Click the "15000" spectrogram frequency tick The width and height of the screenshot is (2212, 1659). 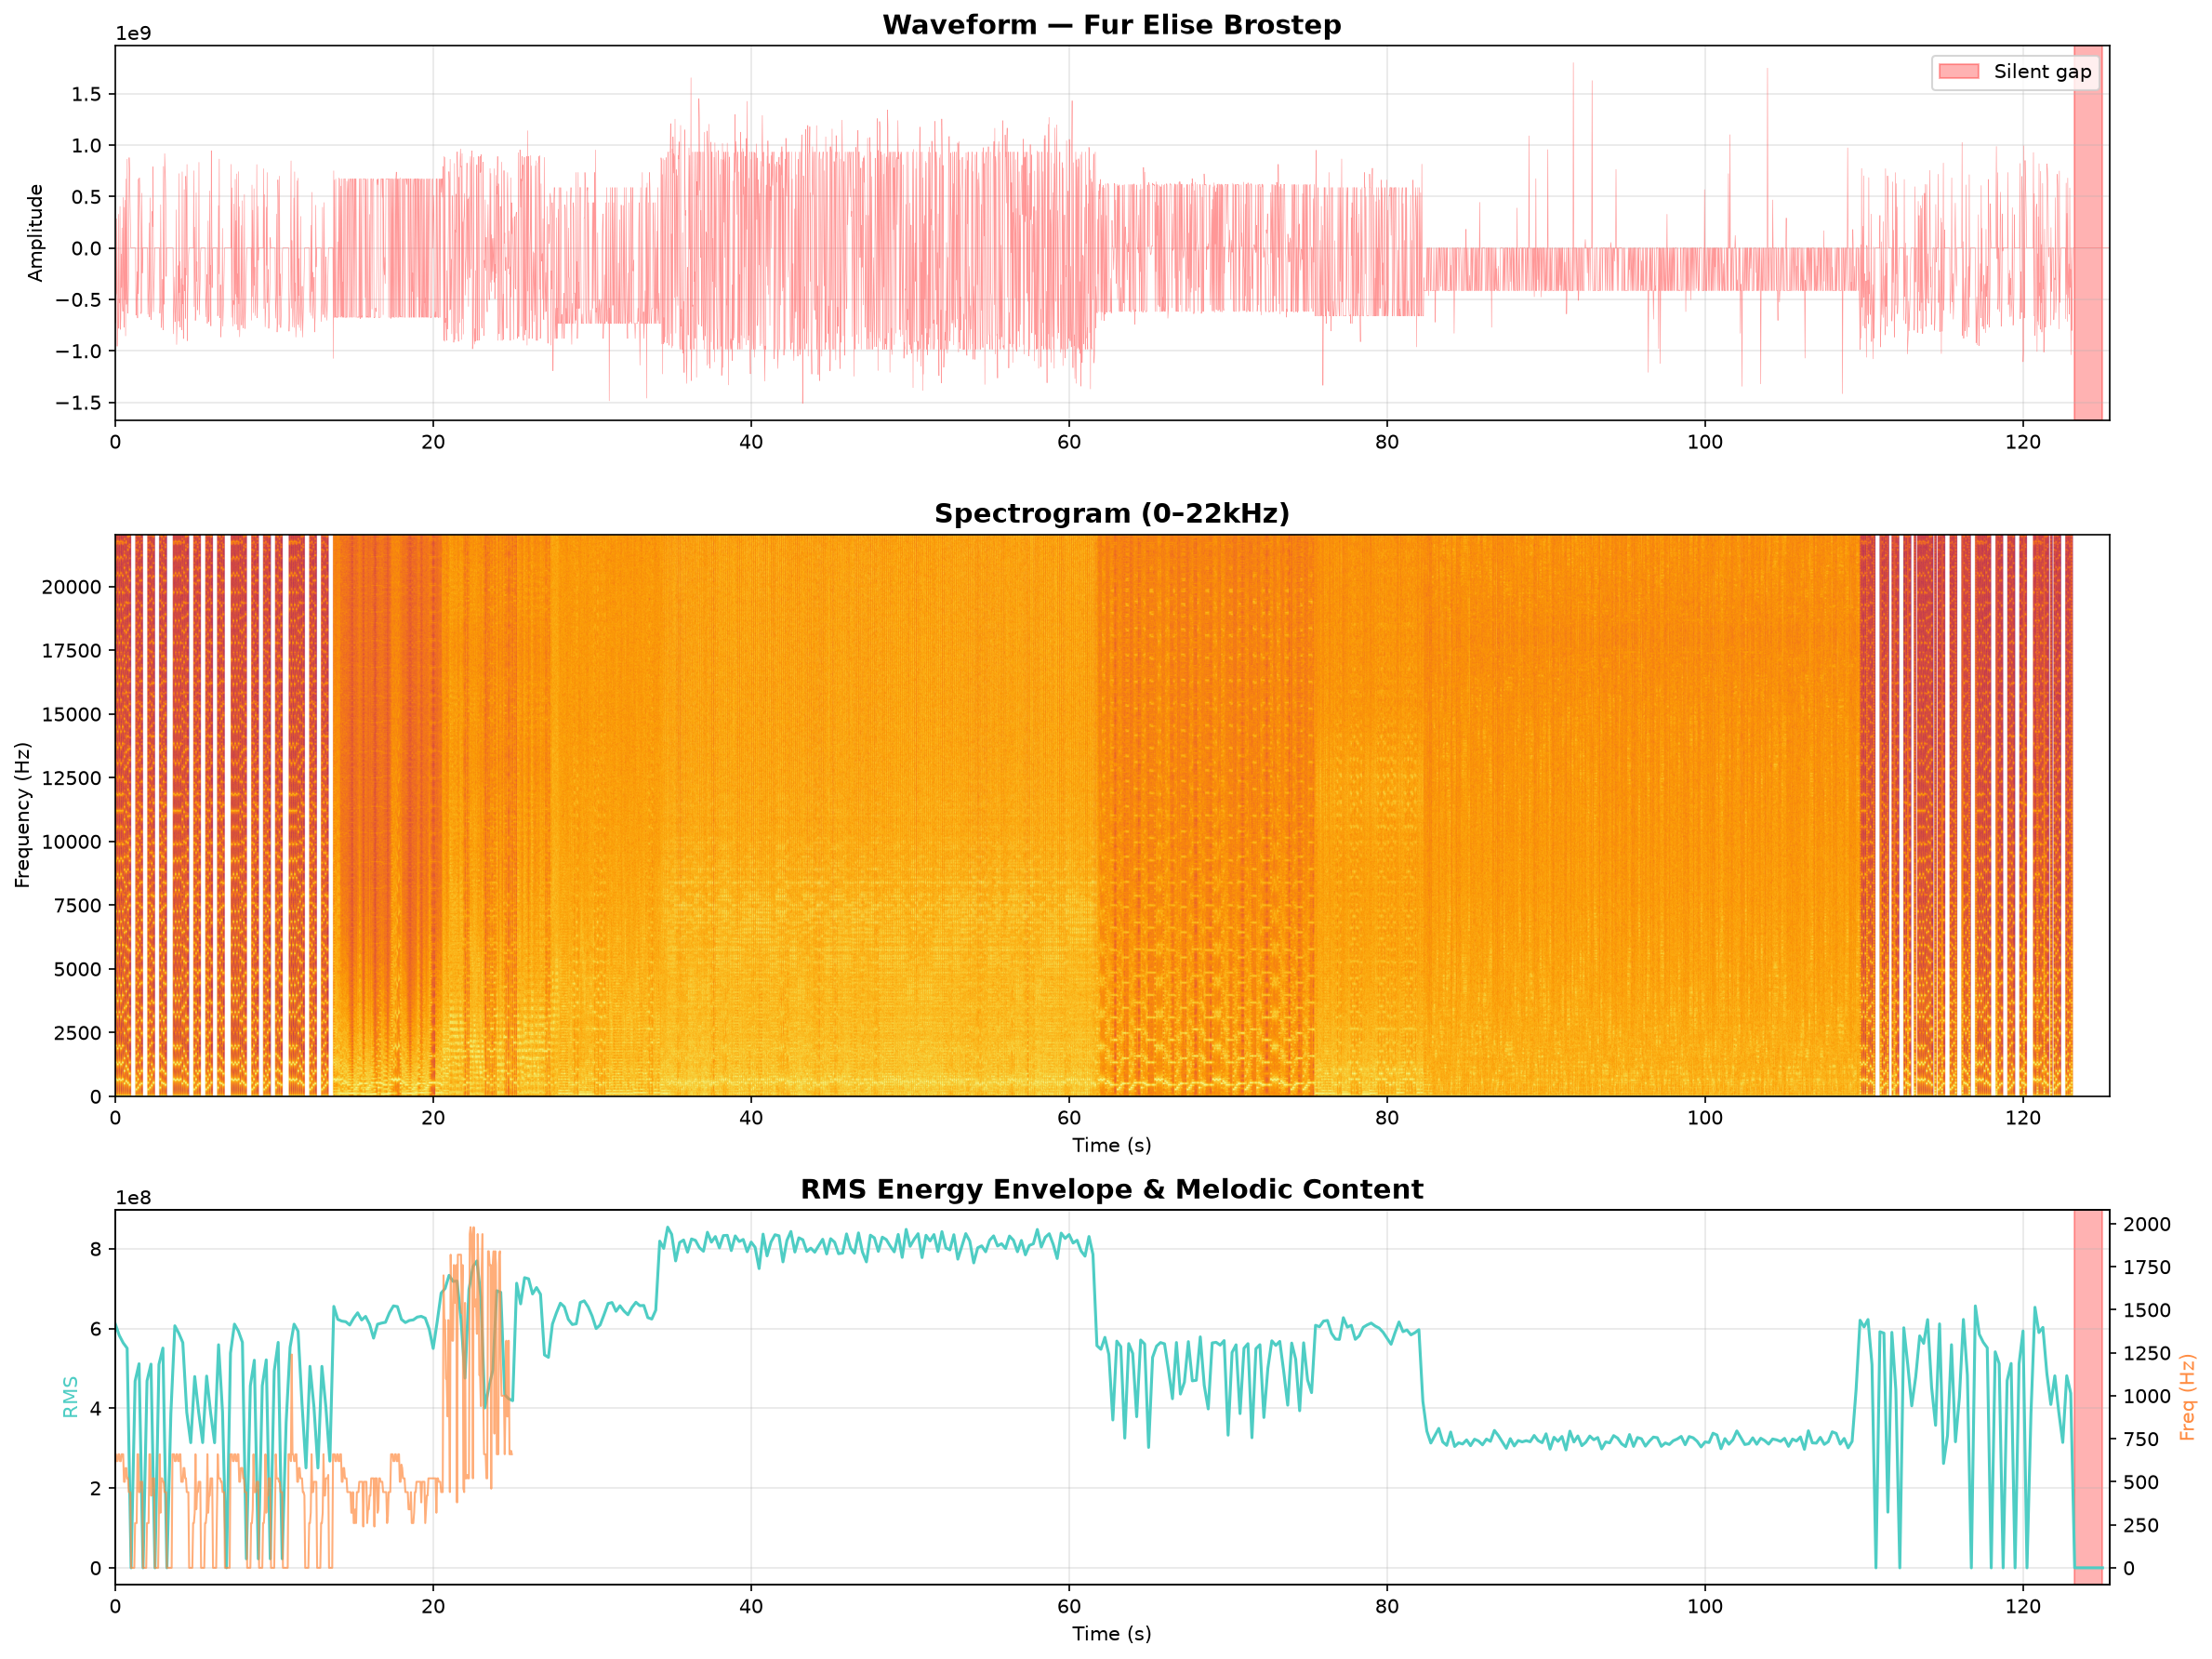[71, 714]
